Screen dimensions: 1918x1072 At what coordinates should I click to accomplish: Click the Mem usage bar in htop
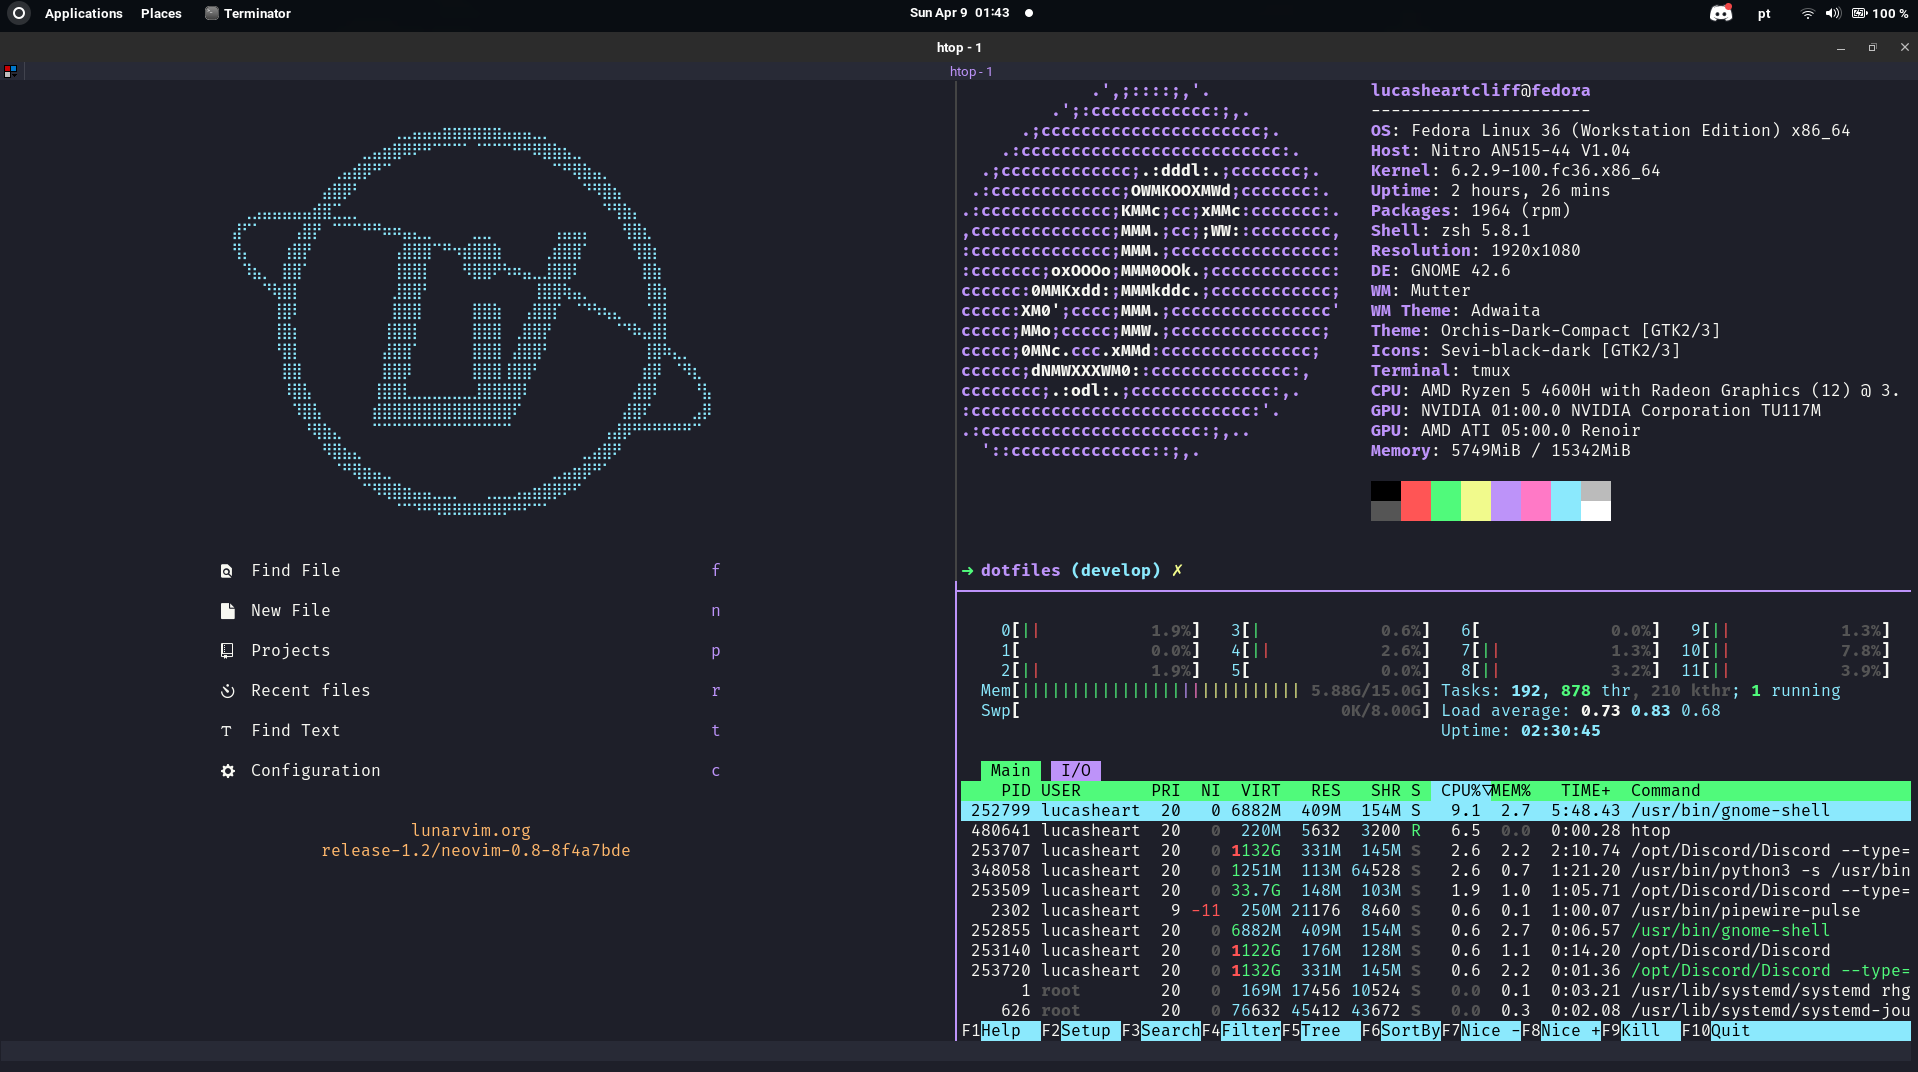(x=1206, y=690)
